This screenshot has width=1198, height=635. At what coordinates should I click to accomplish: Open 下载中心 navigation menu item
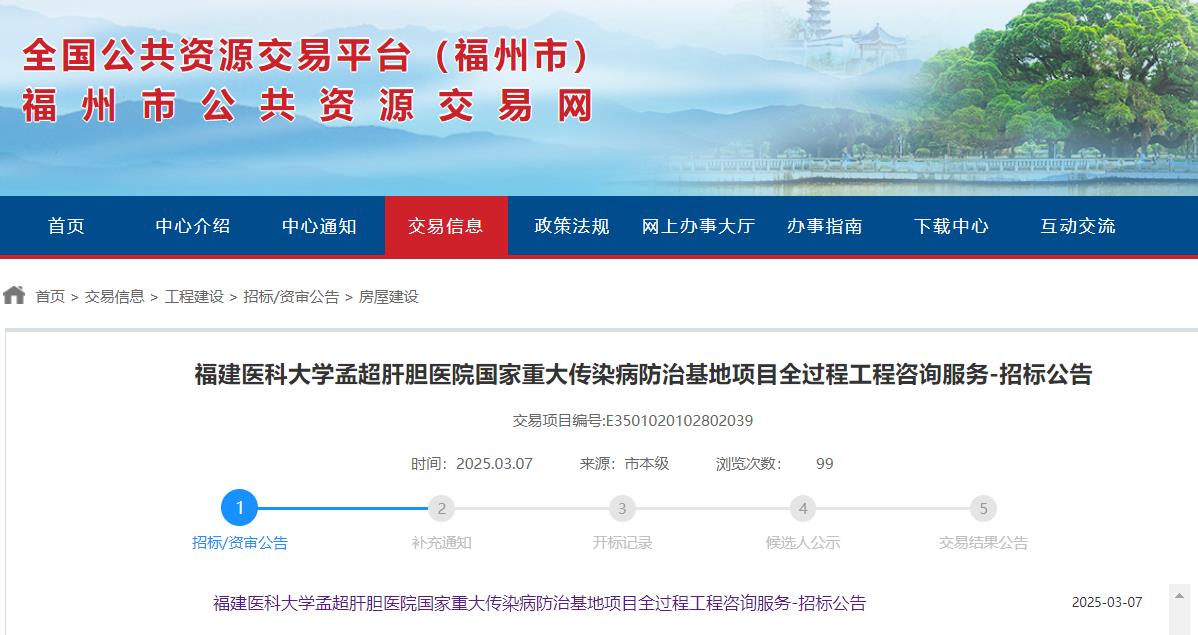951,226
